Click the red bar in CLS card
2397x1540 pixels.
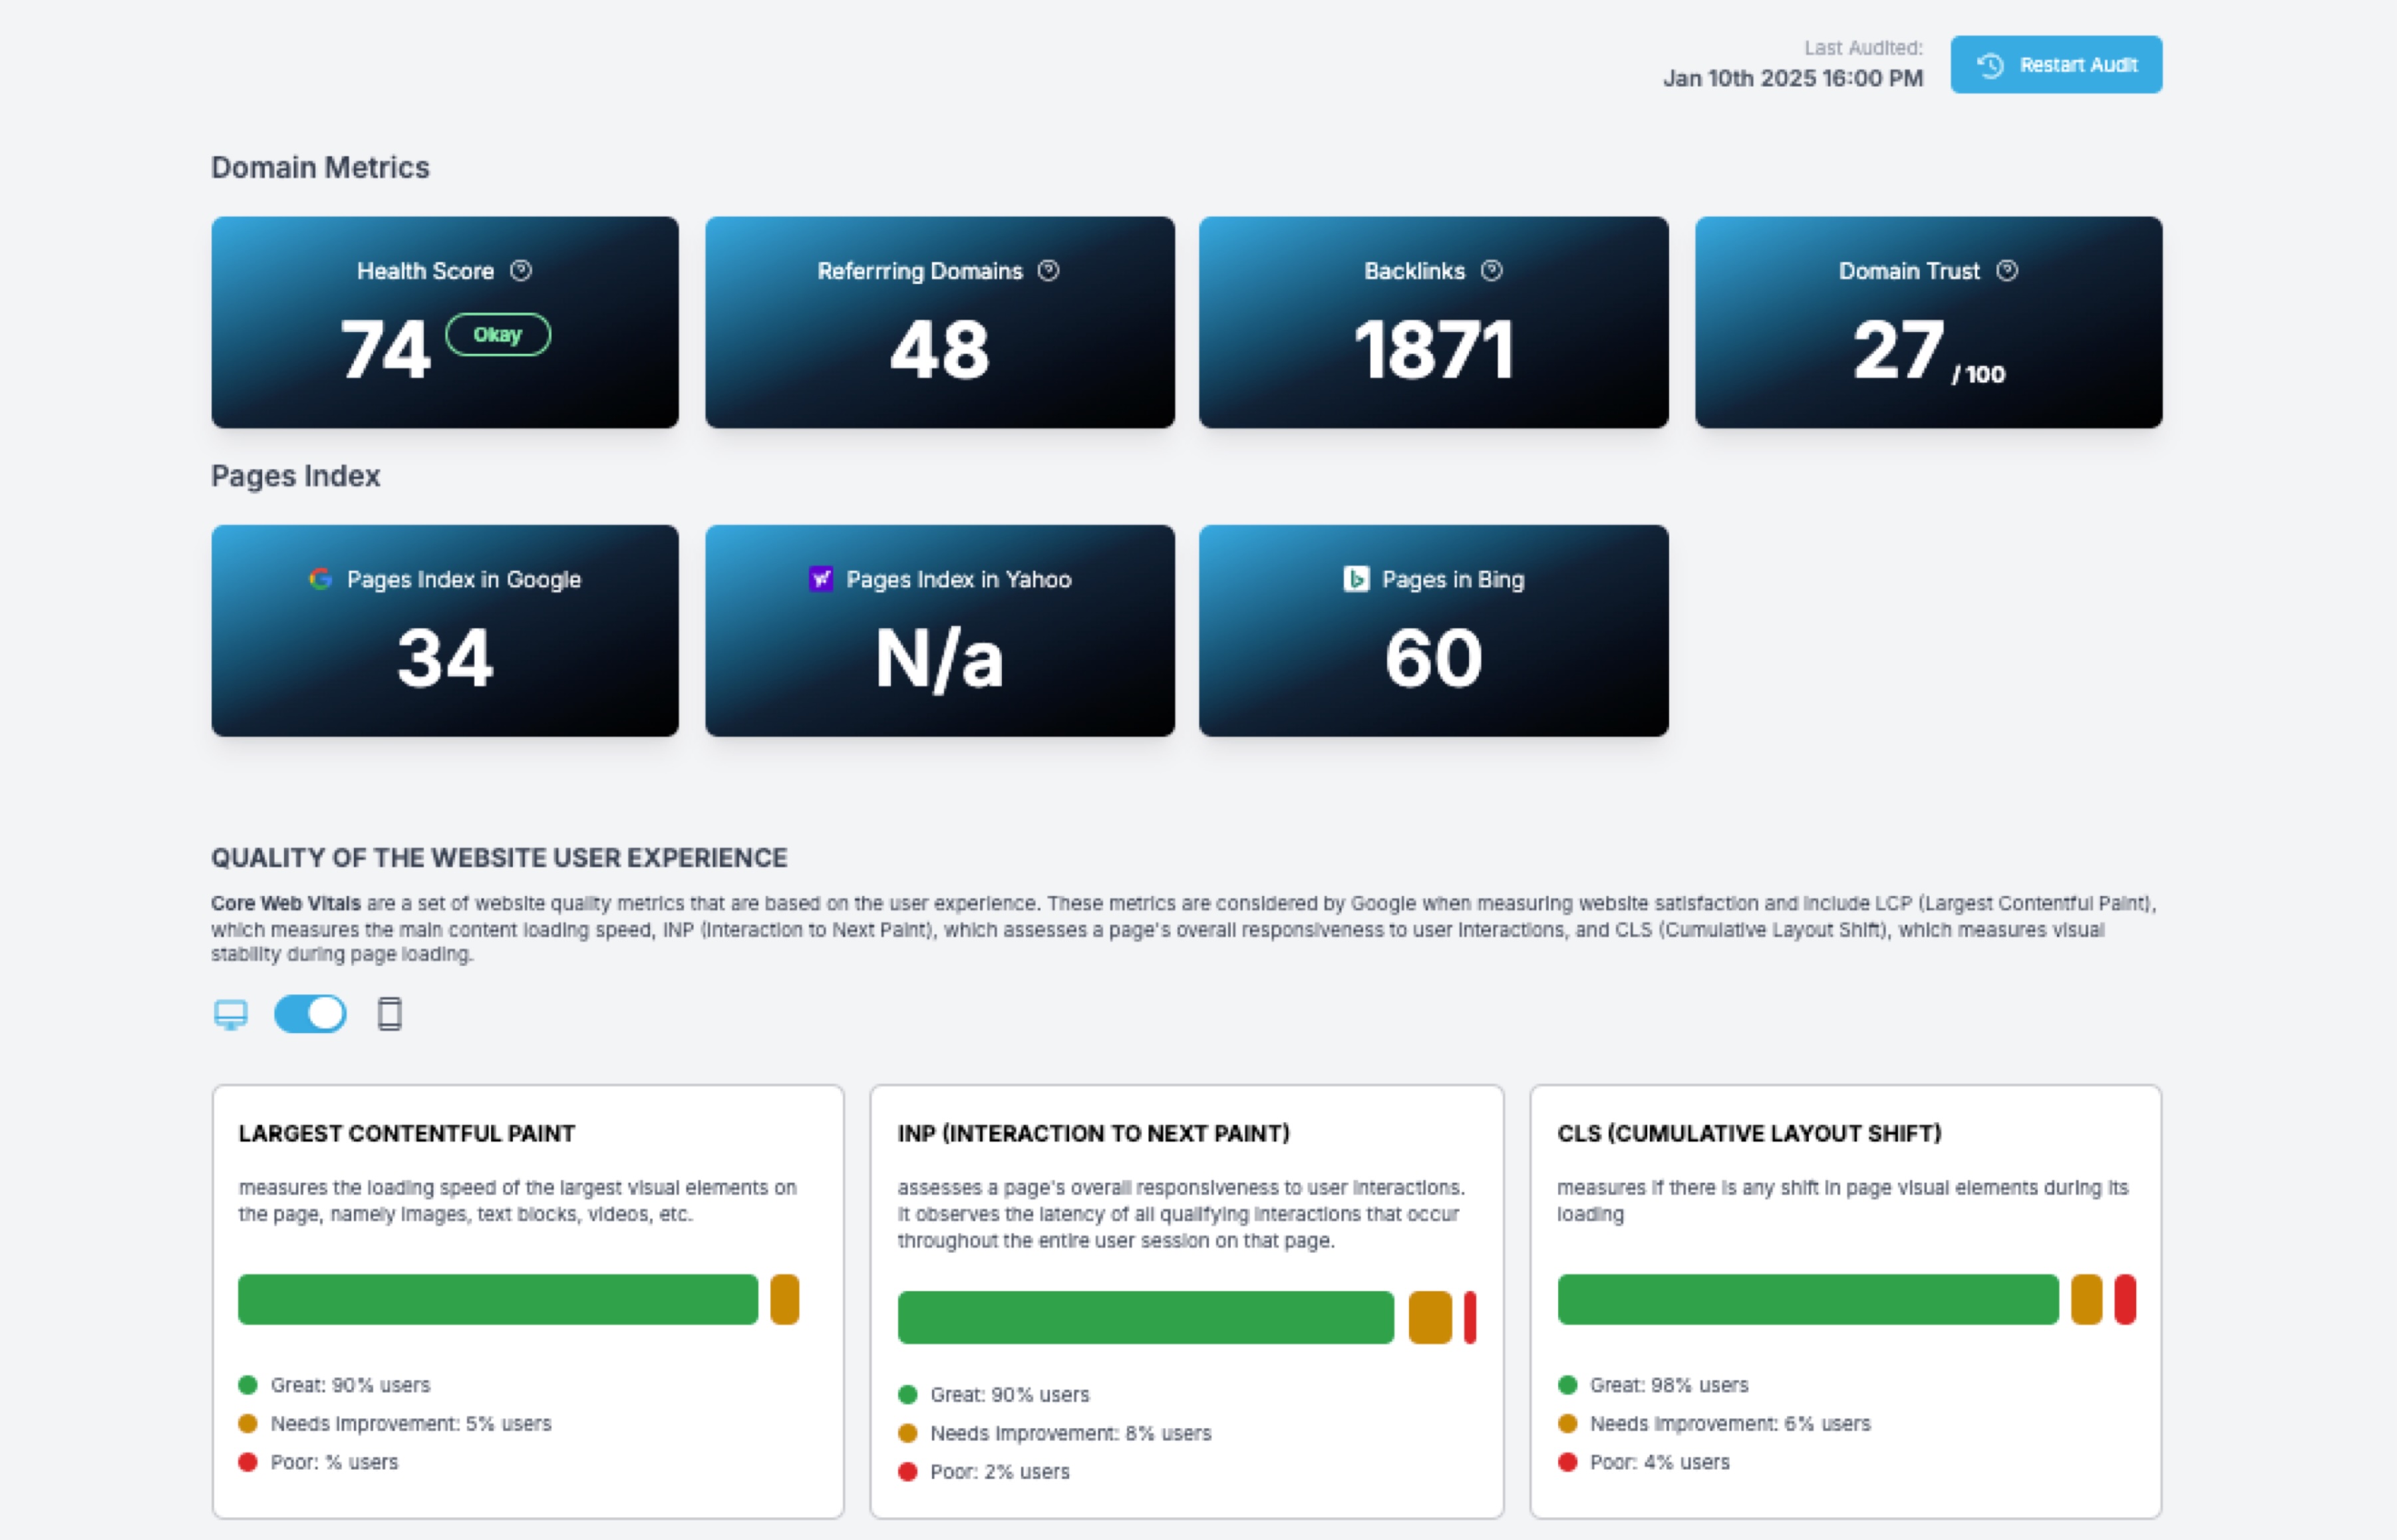2126,1299
